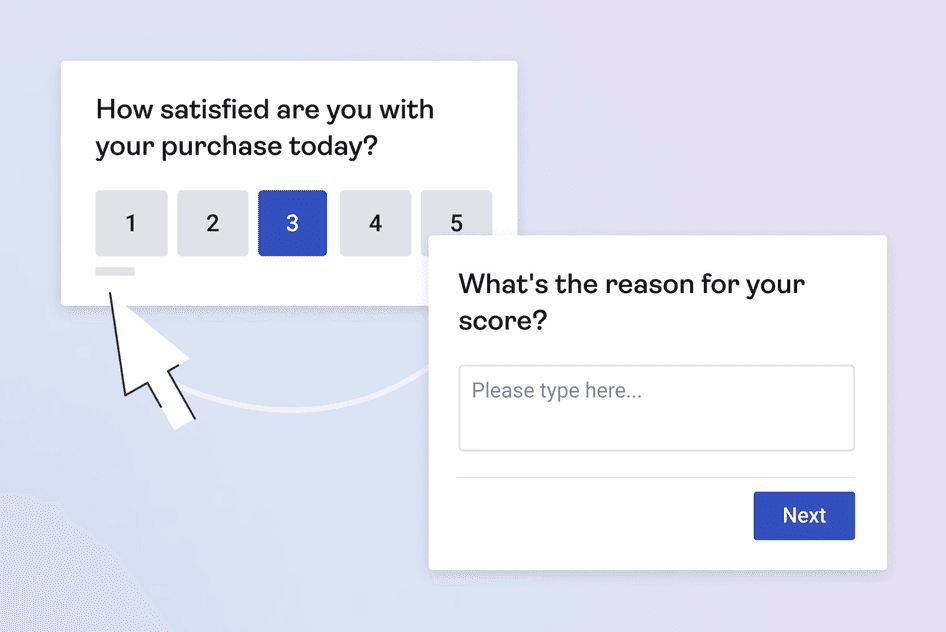
Task: Click the small gray bar under rating 1
Action: point(115,271)
